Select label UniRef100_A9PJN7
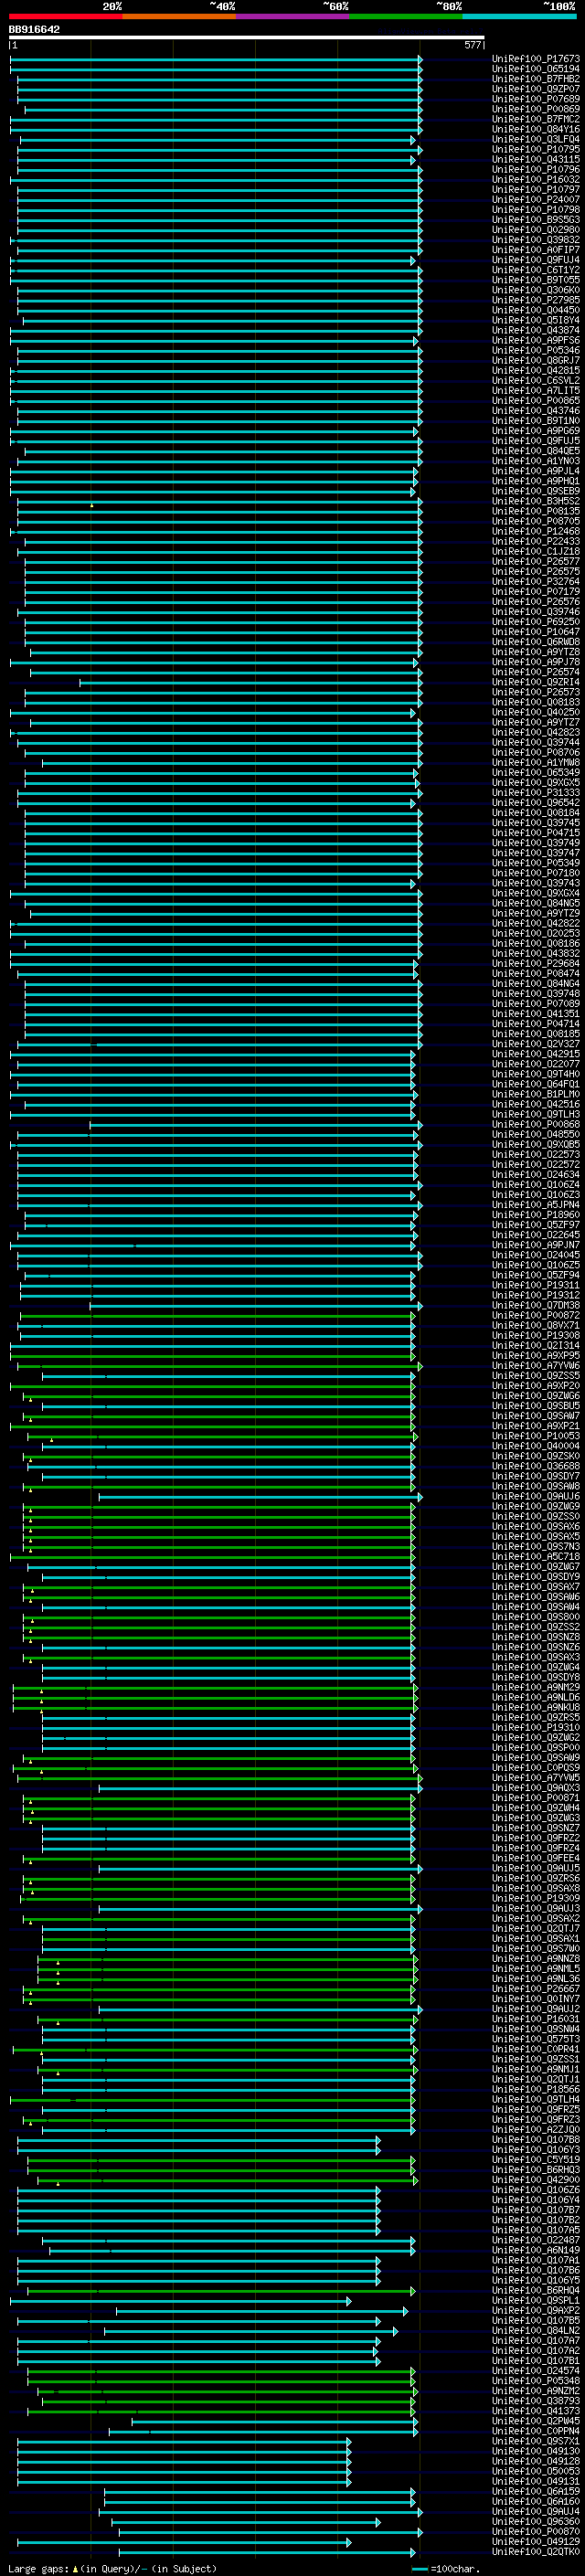 point(536,1245)
